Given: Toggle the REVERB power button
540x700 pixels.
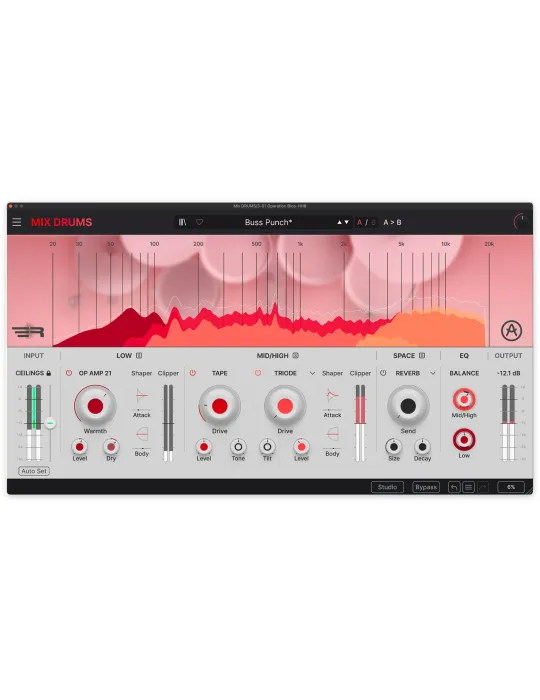Looking at the screenshot, I should [383, 373].
